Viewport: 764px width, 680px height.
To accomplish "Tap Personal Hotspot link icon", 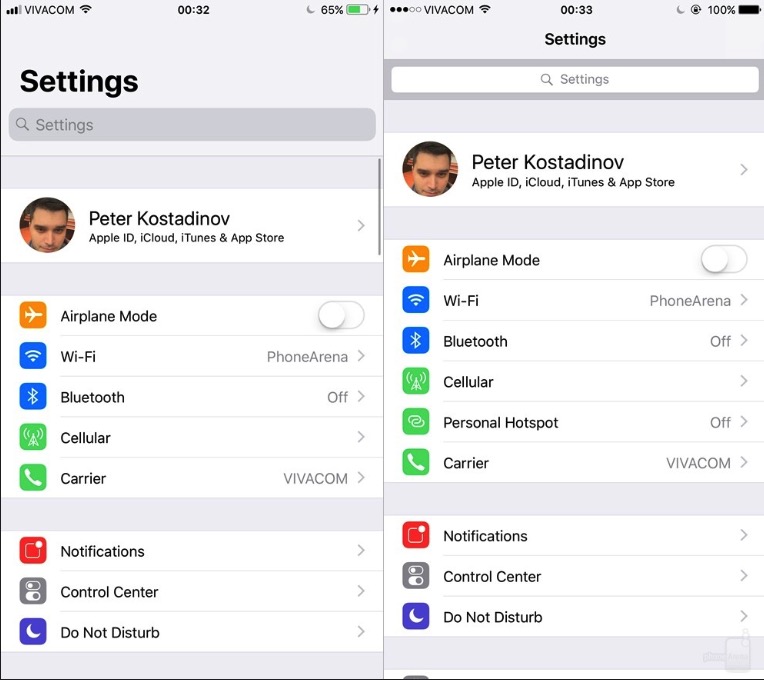I will (x=416, y=421).
